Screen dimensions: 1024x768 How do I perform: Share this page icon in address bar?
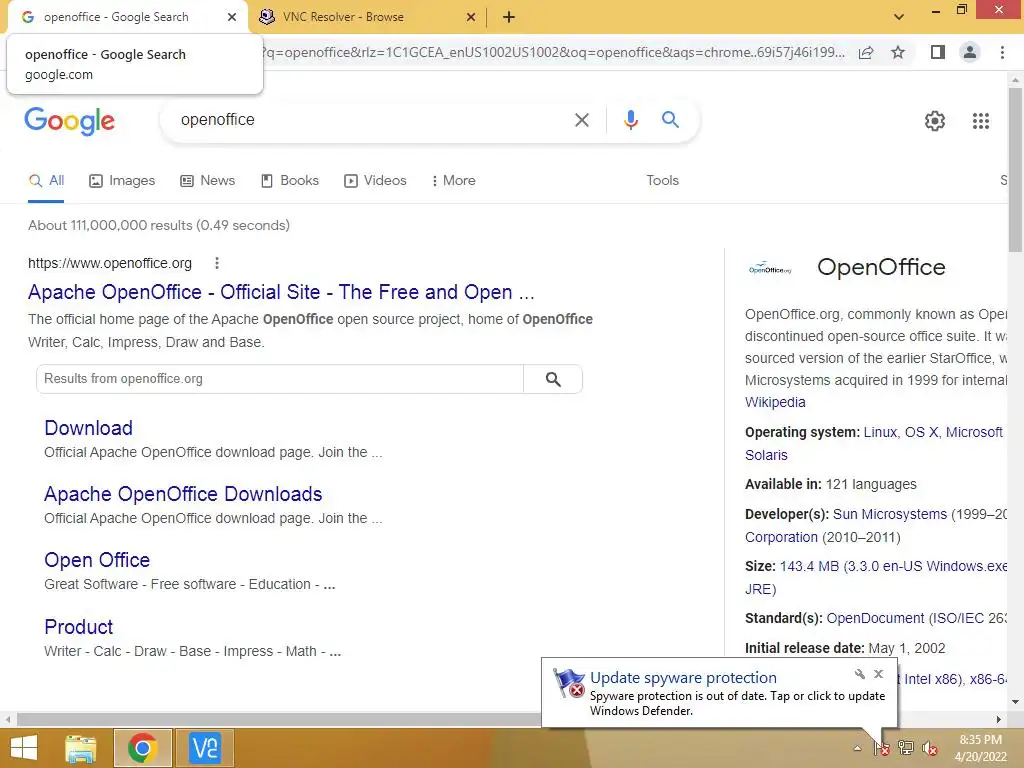(x=866, y=53)
